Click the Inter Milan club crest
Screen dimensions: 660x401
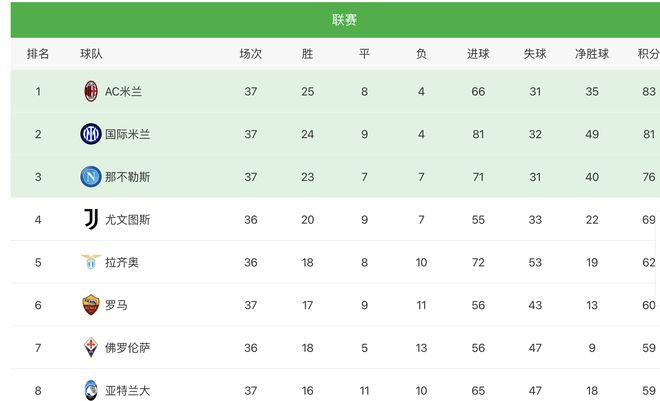[91, 134]
